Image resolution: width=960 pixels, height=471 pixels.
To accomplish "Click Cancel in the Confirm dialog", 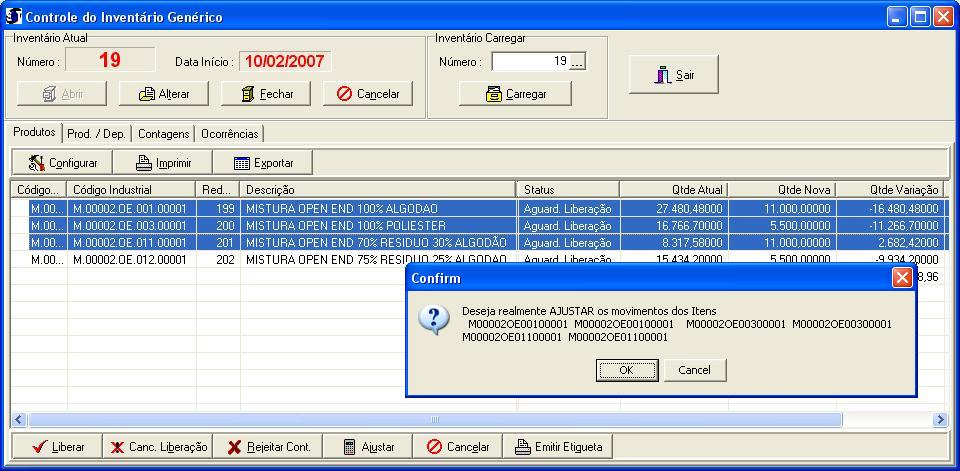I will tap(694, 370).
